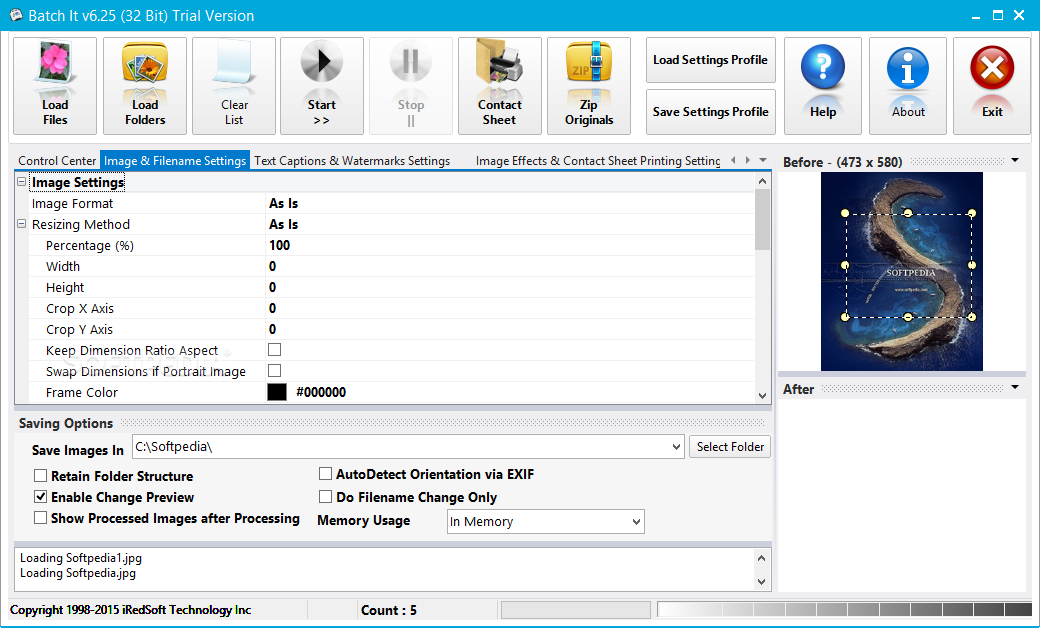The image size is (1040, 628).
Task: Click the Height value field
Action: pyautogui.click(x=509, y=287)
